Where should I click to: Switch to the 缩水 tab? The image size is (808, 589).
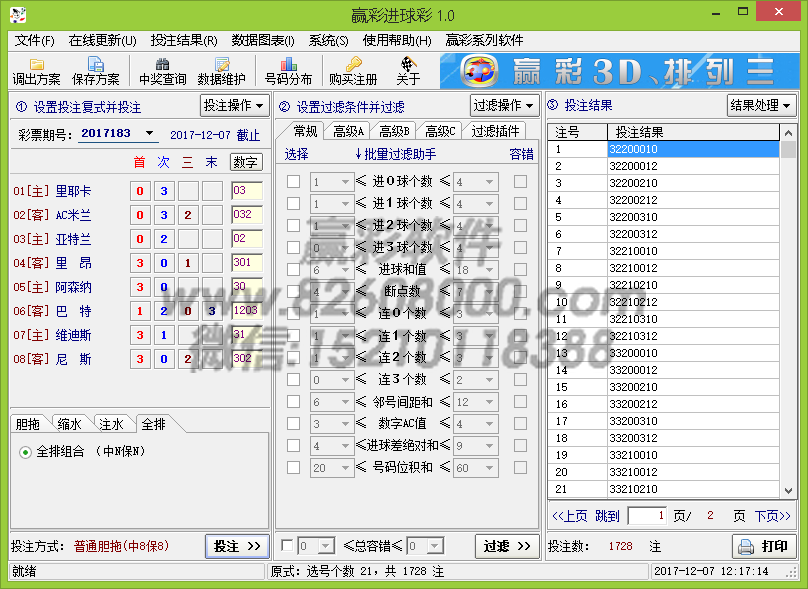(x=70, y=424)
